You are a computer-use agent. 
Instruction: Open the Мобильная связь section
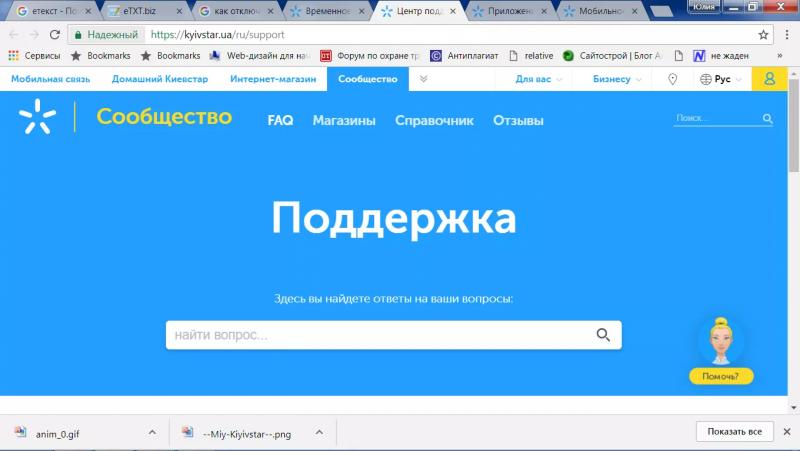pyautogui.click(x=51, y=79)
